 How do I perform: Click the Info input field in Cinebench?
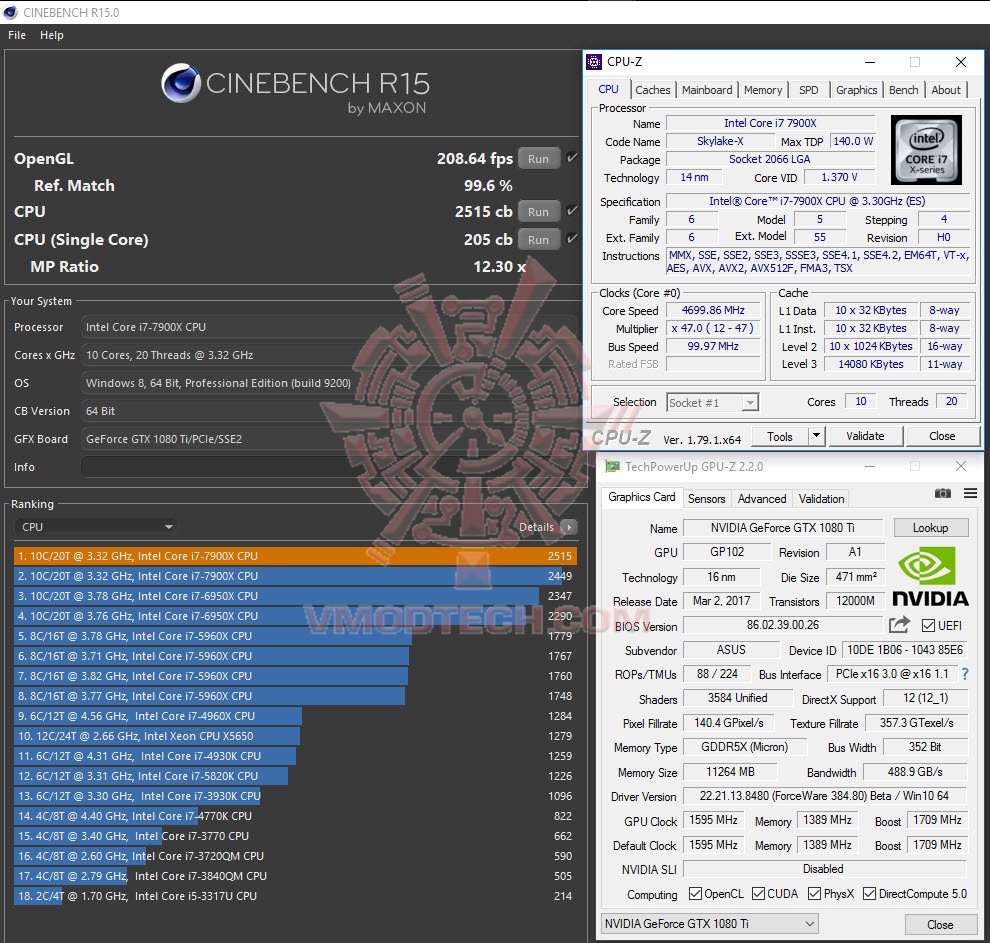(x=328, y=467)
